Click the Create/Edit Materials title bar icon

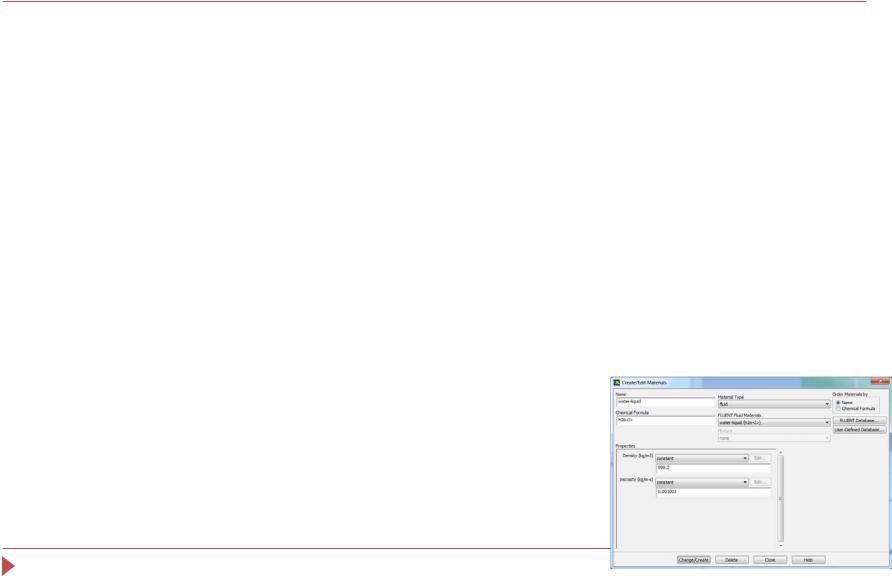(x=617, y=382)
